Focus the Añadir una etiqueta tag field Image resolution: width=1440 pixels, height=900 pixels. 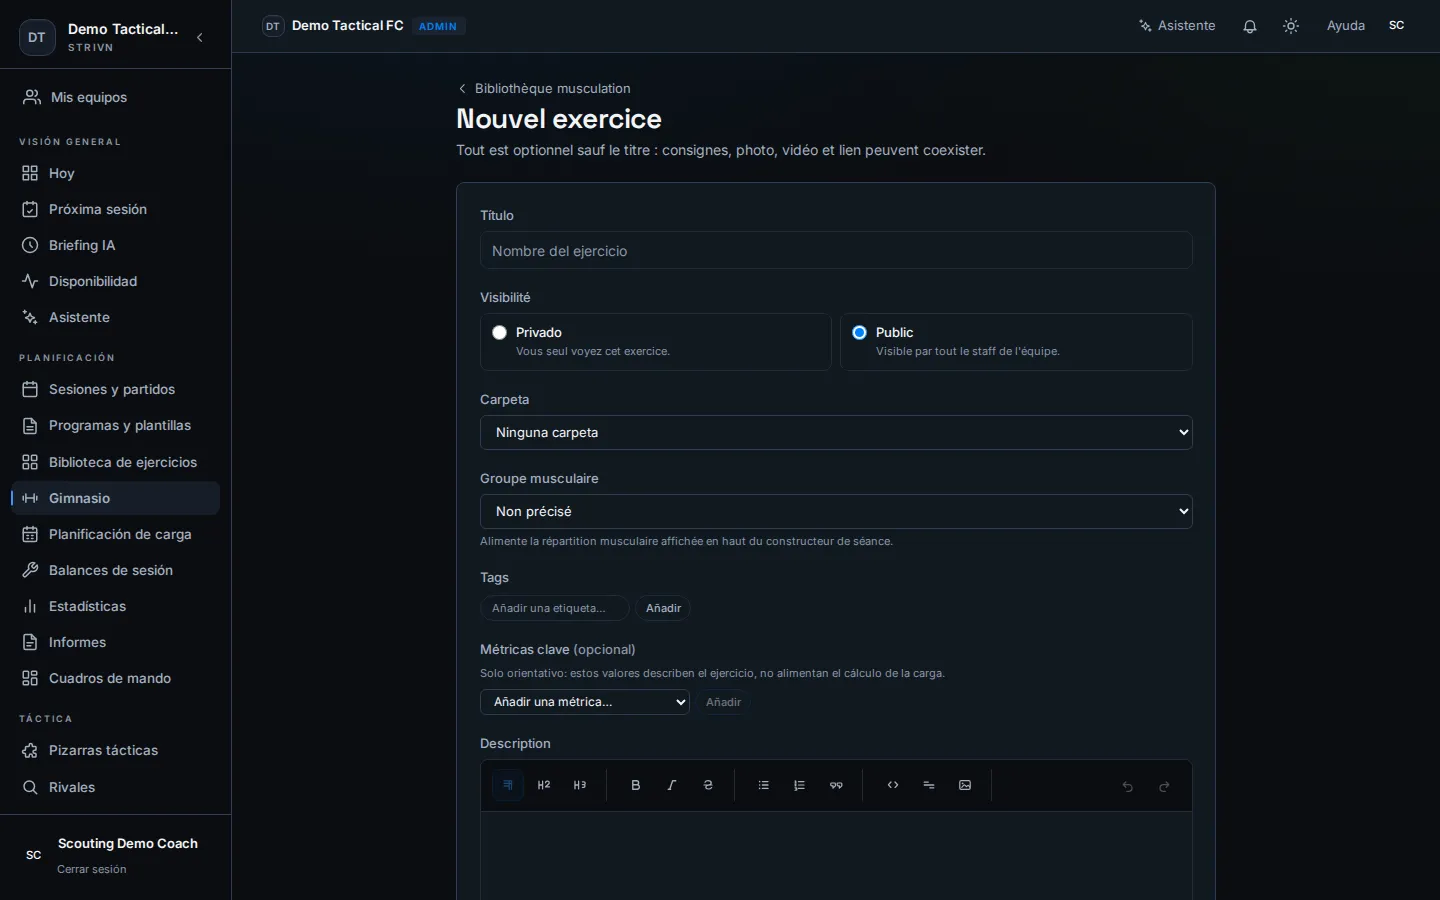coord(555,608)
